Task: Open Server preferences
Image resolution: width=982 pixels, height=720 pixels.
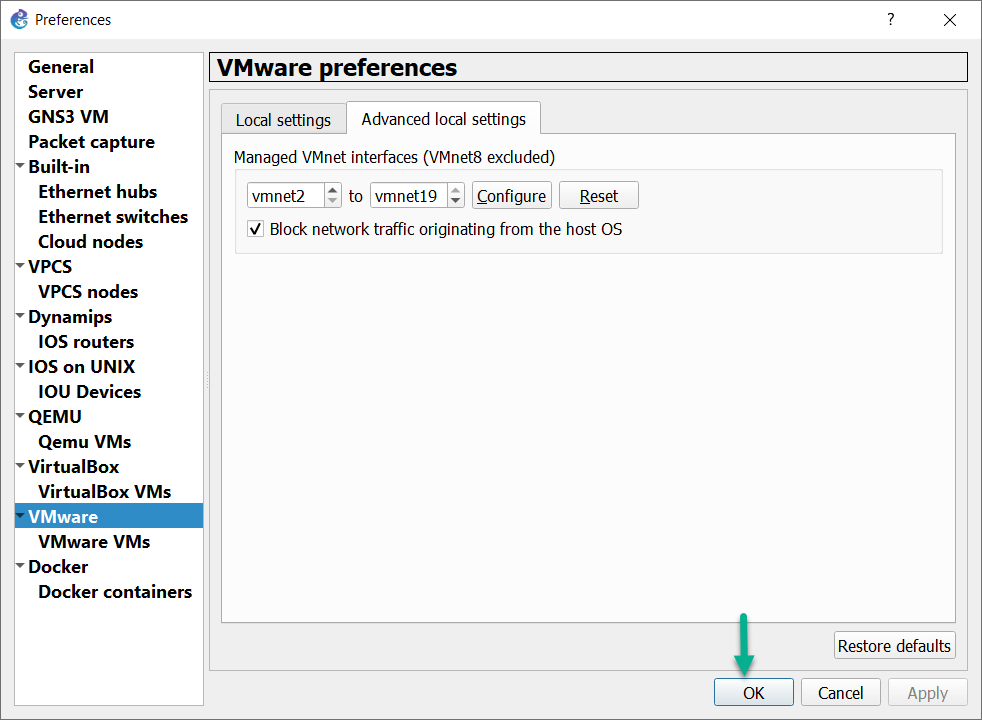Action: click(55, 91)
